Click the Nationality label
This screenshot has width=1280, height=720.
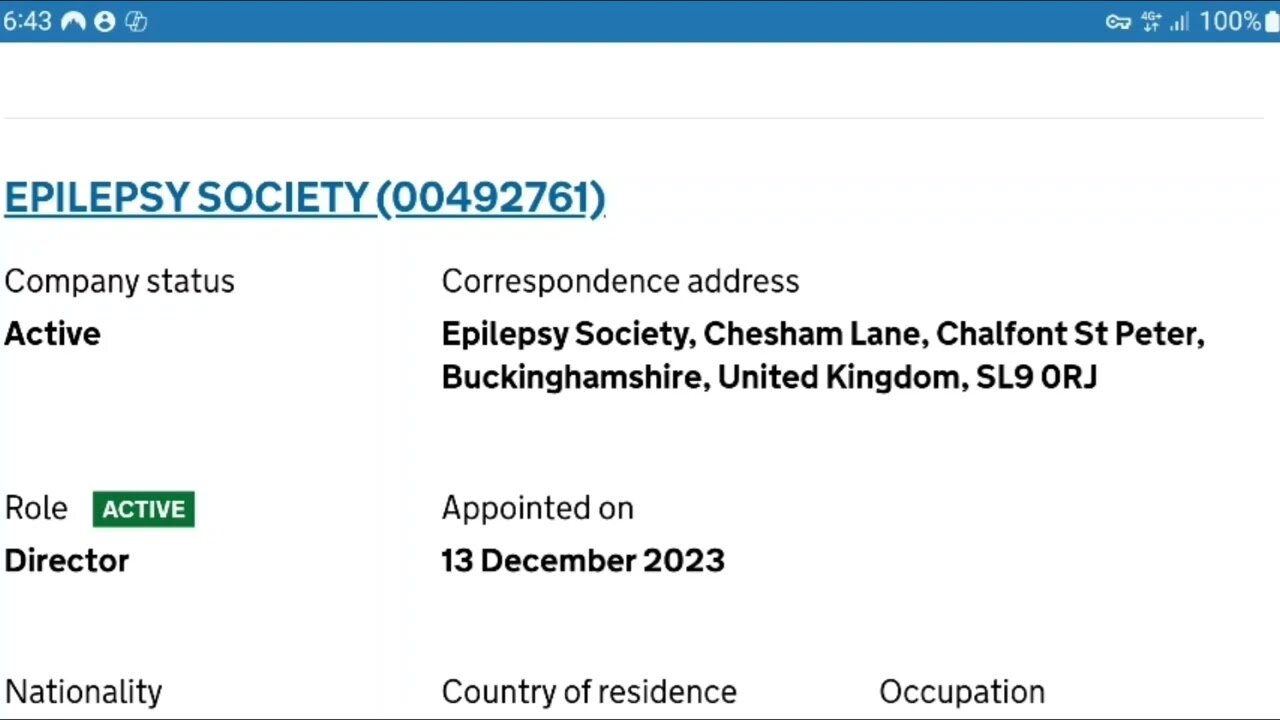click(83, 692)
